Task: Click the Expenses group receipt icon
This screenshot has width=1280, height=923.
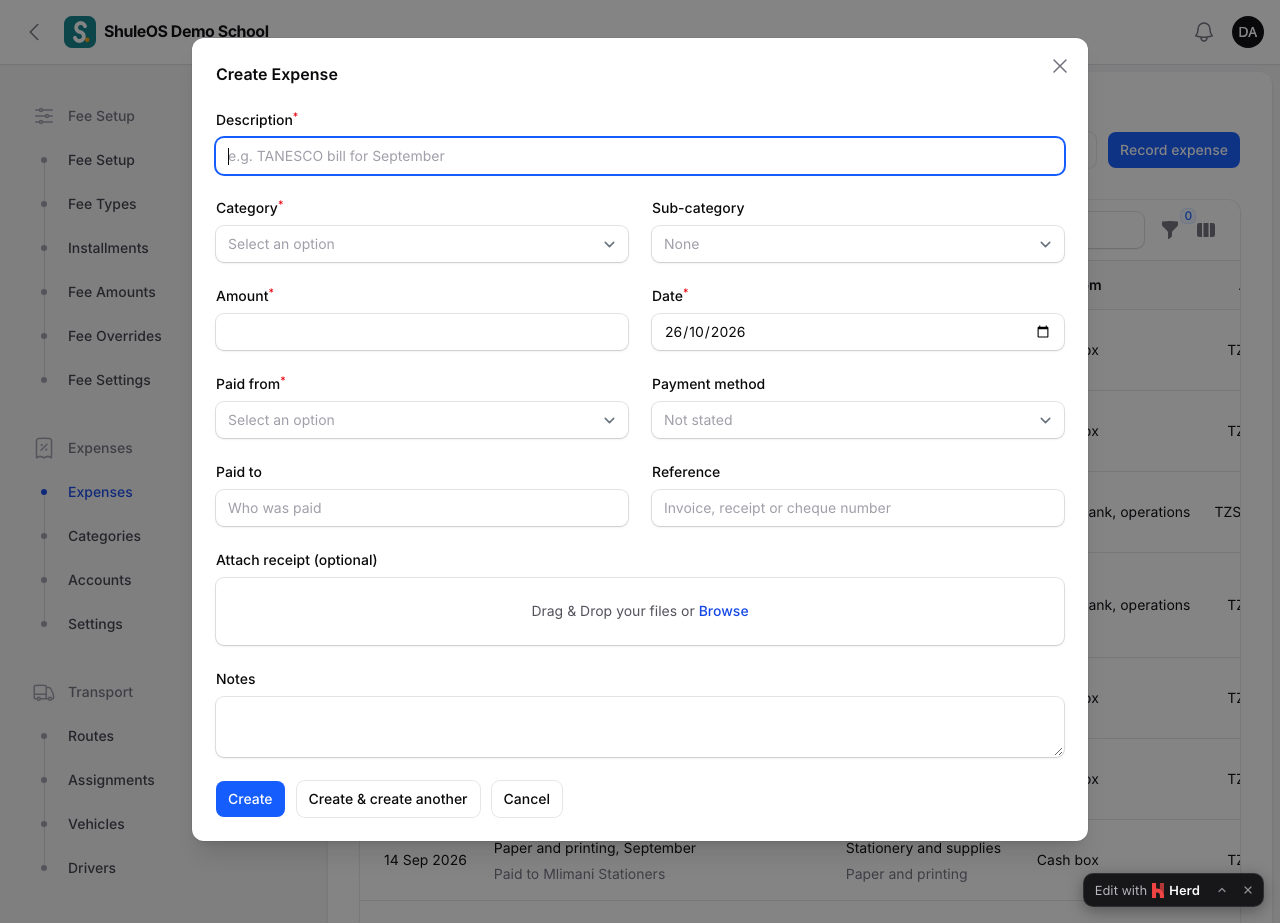Action: [44, 448]
